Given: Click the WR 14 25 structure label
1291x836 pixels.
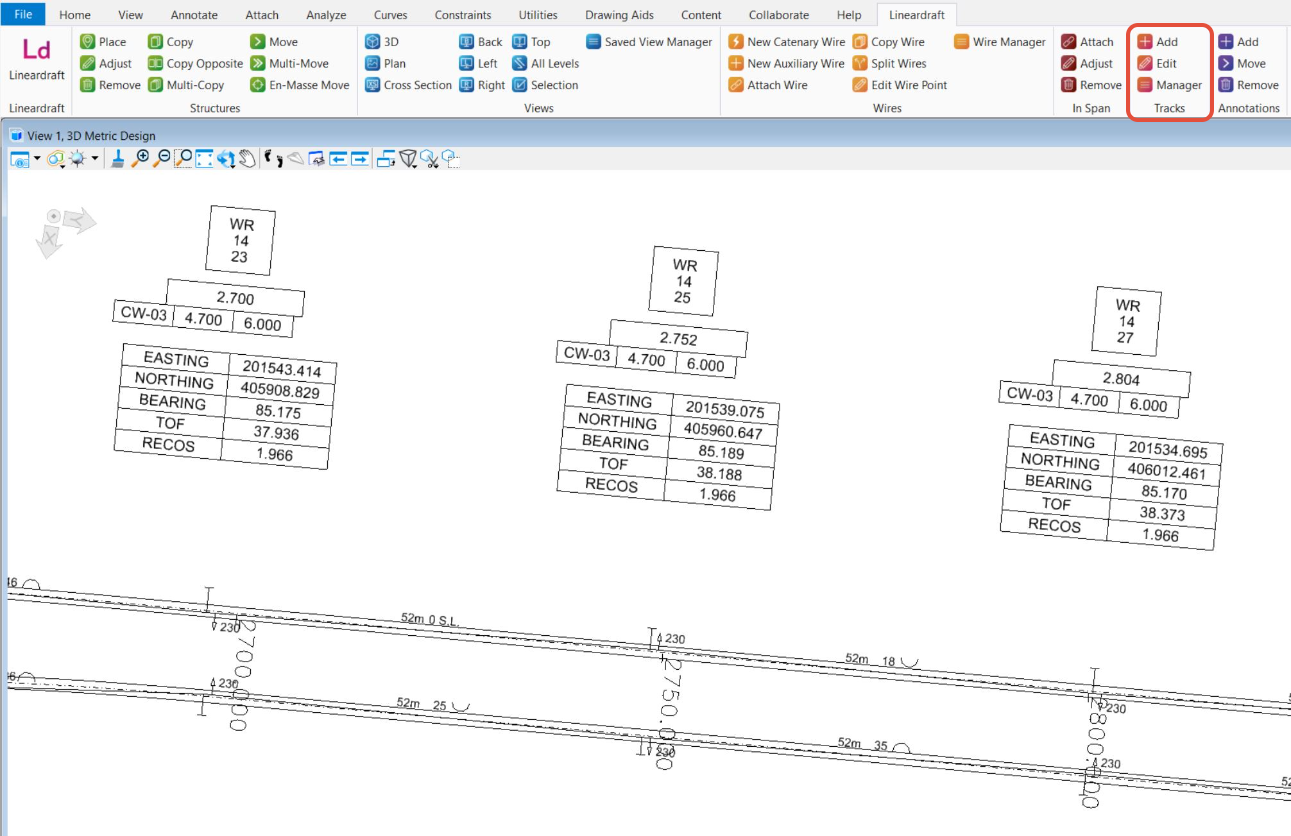Looking at the screenshot, I should click(x=684, y=282).
